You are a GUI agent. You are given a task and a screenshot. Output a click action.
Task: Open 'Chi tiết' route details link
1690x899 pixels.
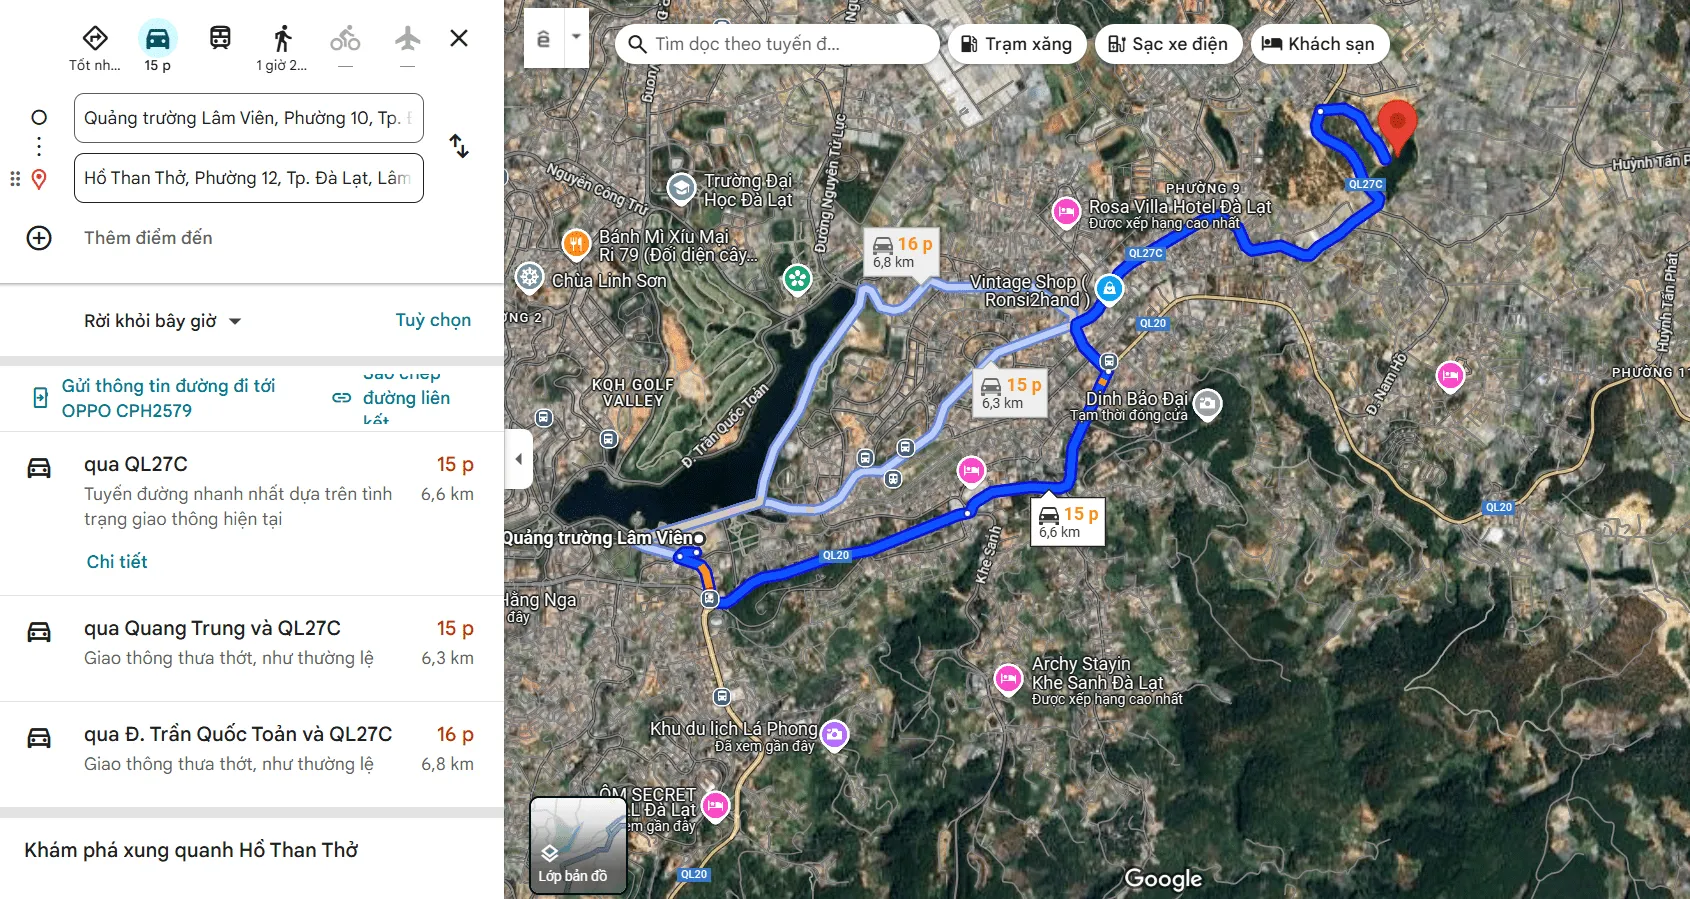click(x=117, y=562)
